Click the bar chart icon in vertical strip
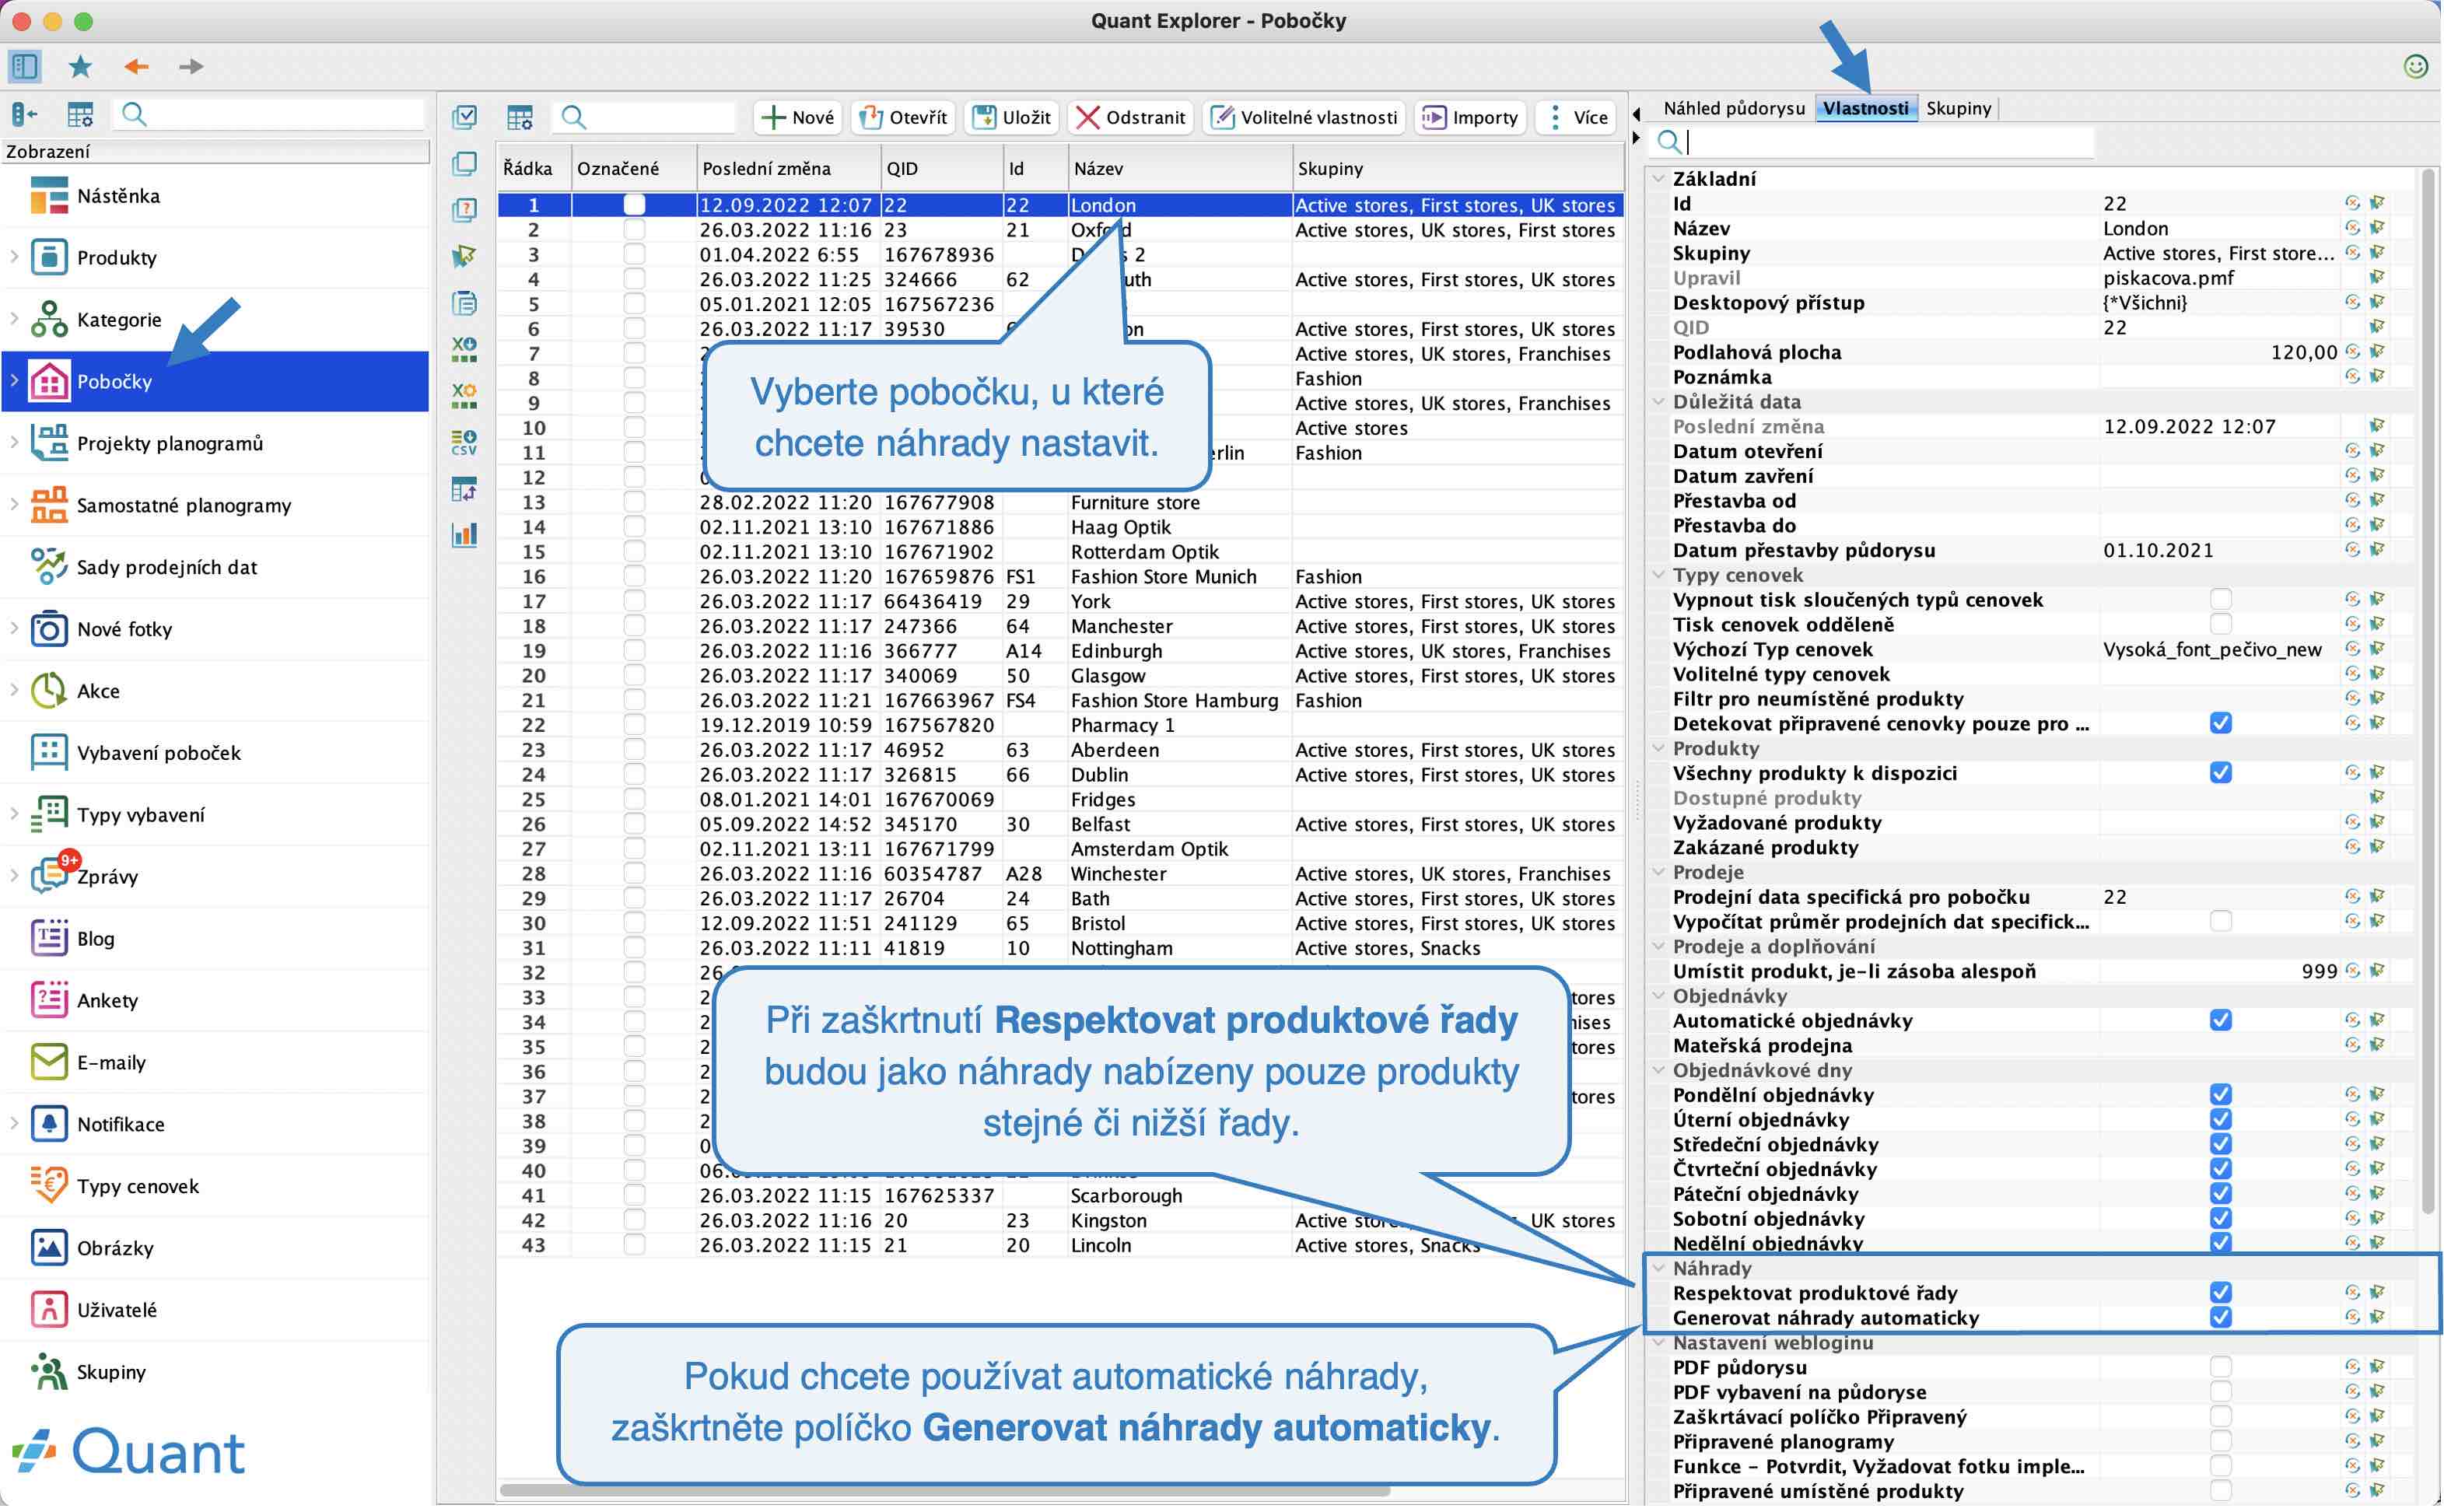 click(464, 535)
